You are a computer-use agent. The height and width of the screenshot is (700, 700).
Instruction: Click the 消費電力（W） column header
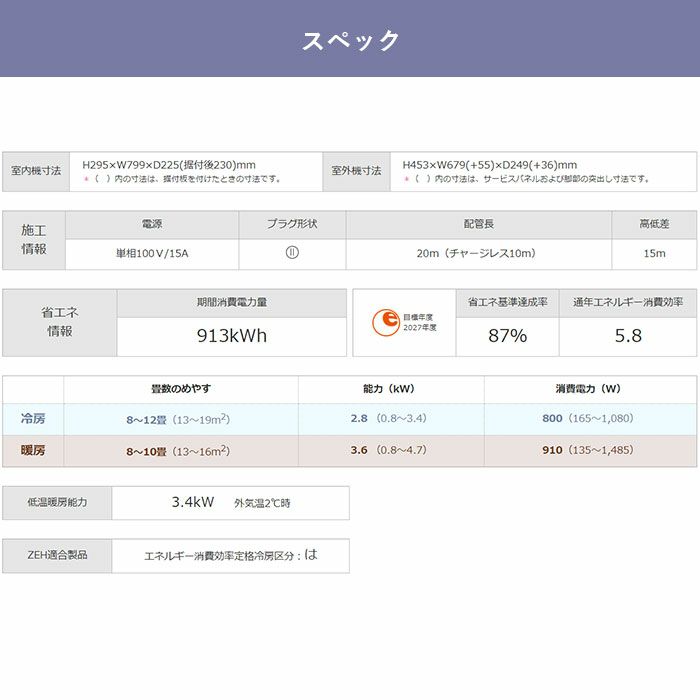590,388
